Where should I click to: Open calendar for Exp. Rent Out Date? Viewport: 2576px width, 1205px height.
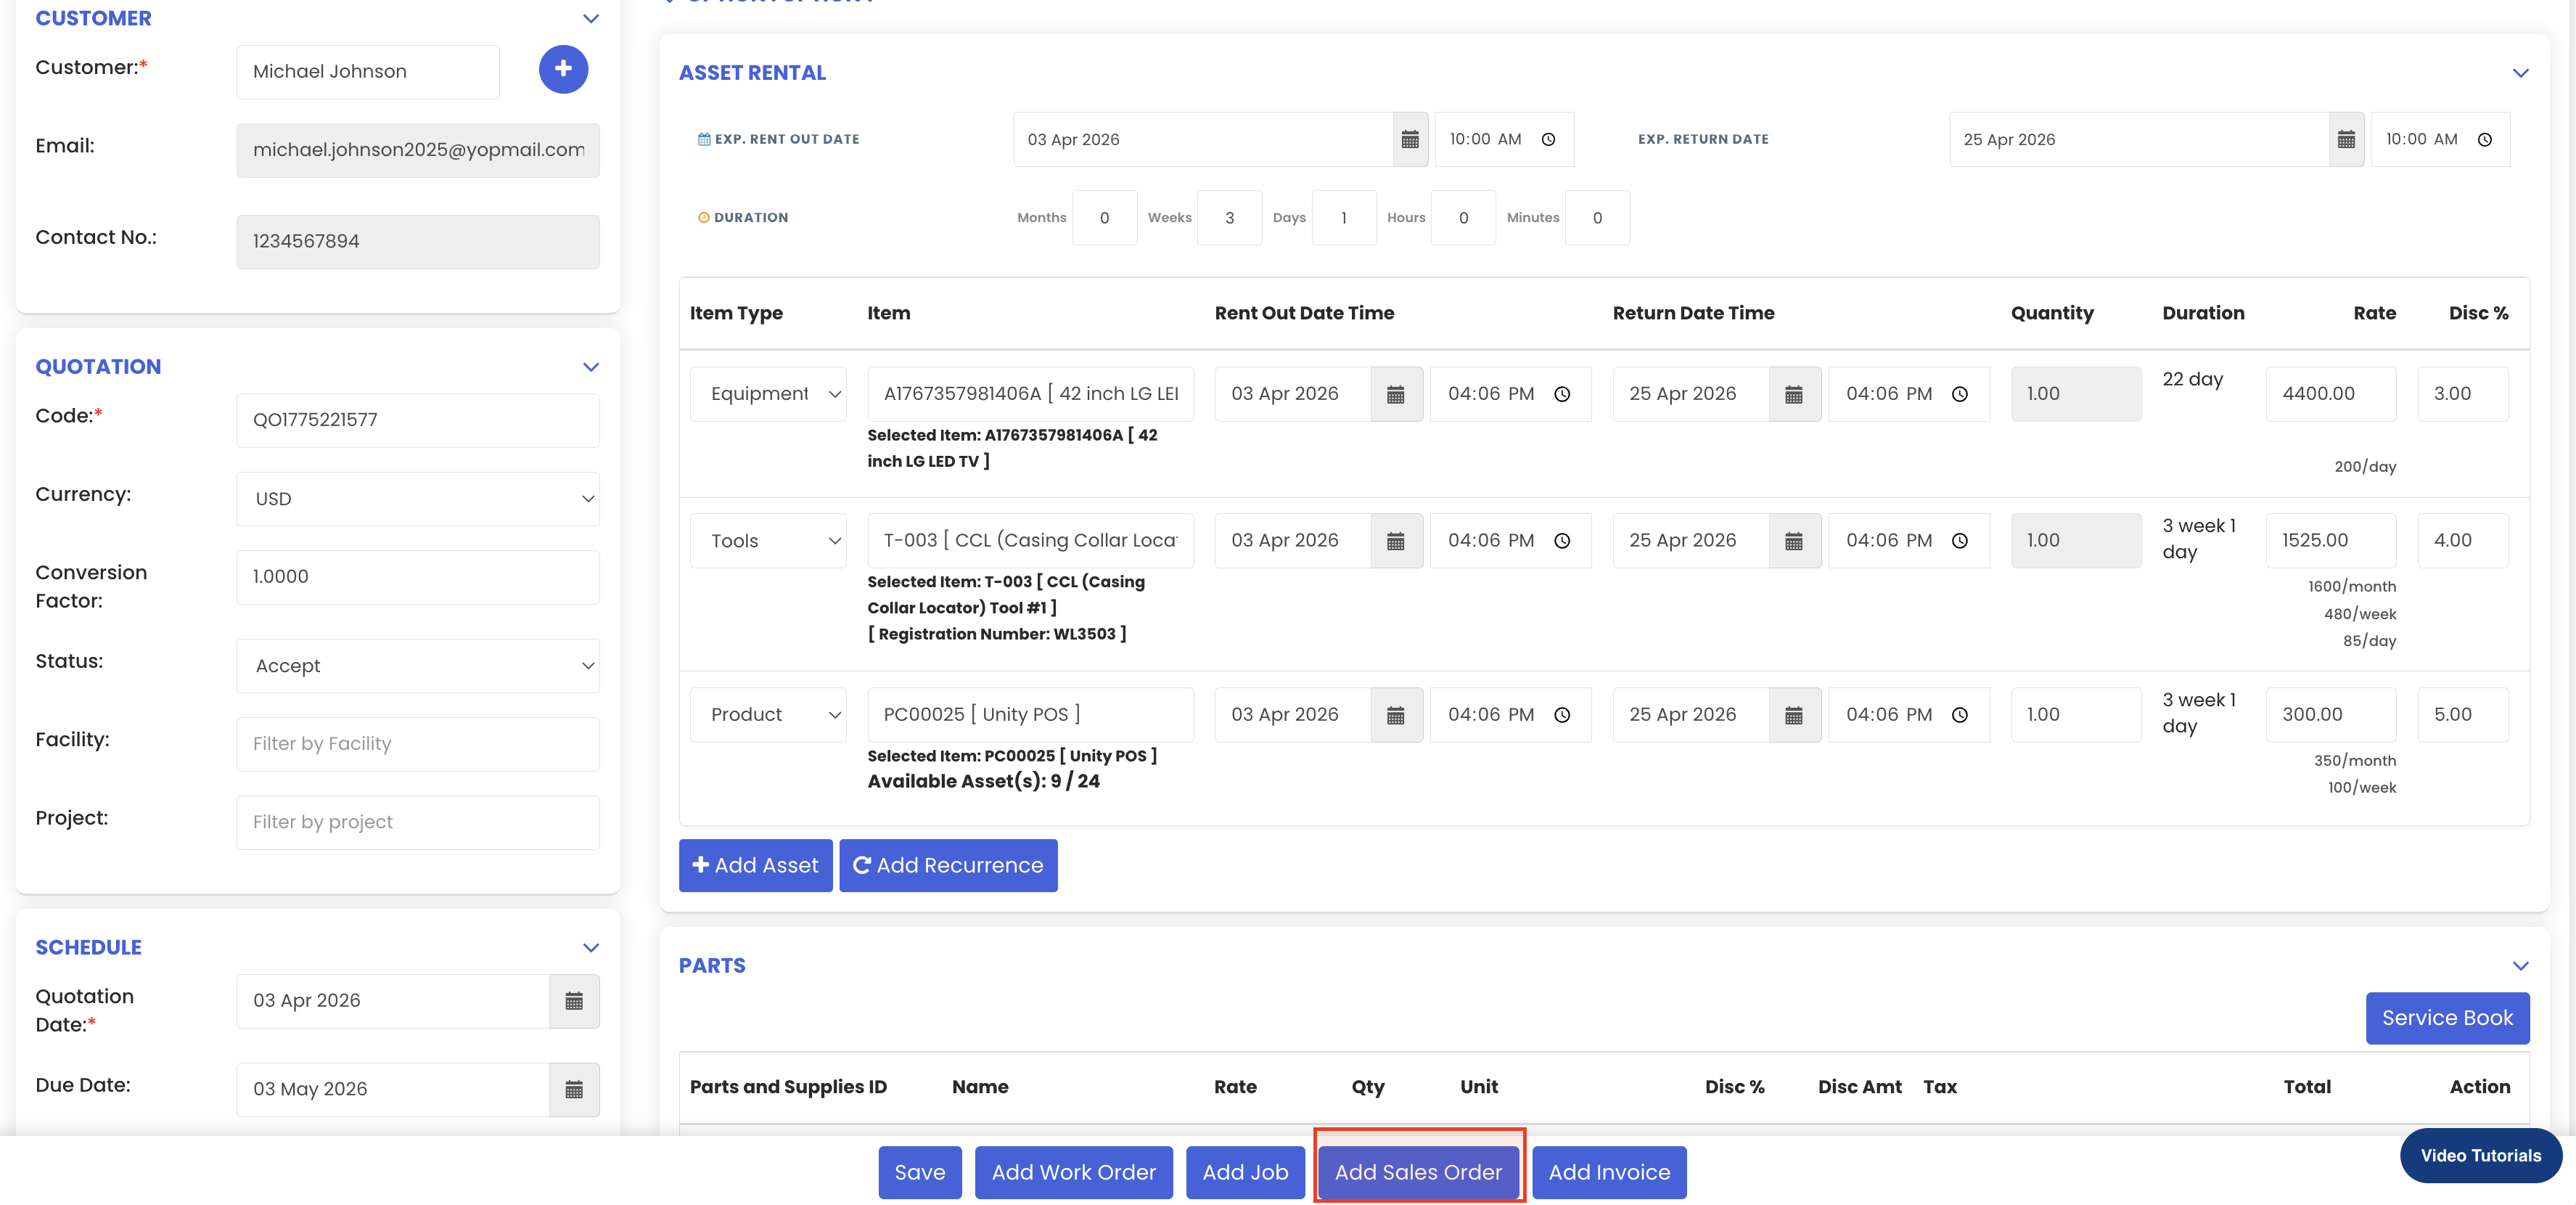pos(1409,140)
